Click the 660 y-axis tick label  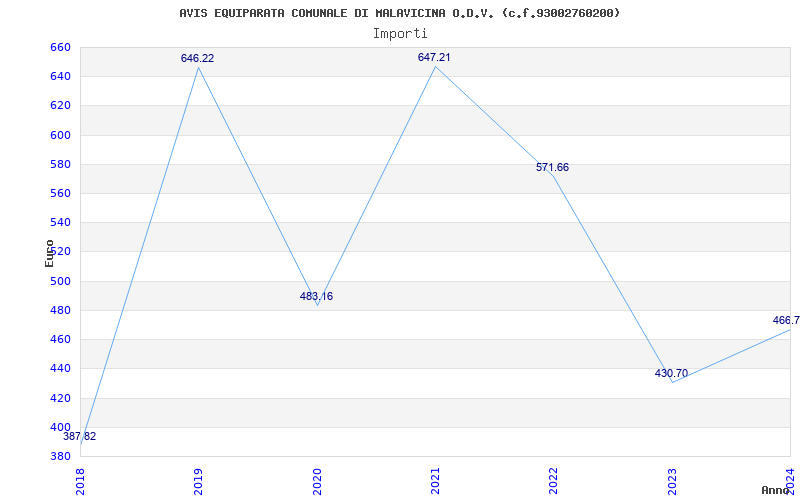point(60,47)
